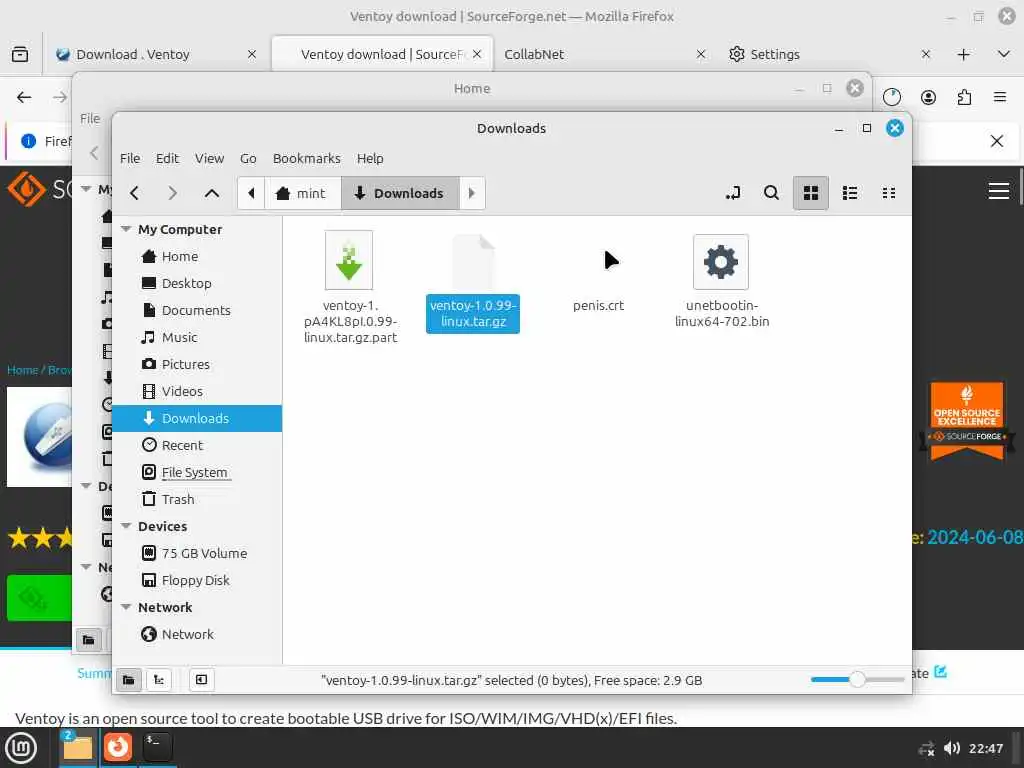This screenshot has width=1024, height=768.
Task: Open Firefox account icon
Action: (928, 97)
